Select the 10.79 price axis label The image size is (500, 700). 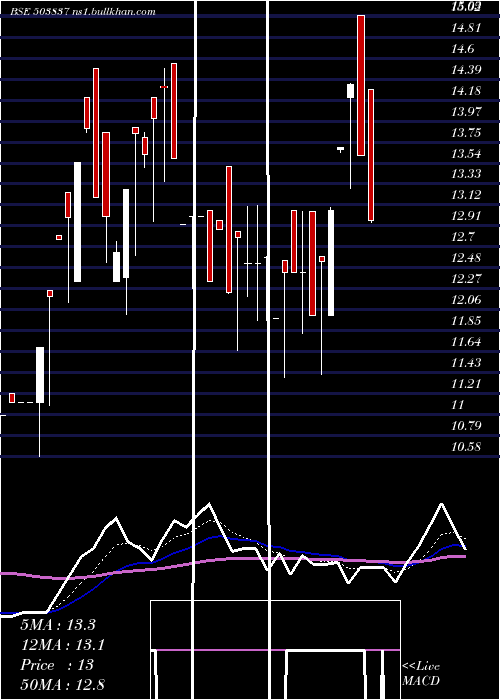tap(466, 426)
